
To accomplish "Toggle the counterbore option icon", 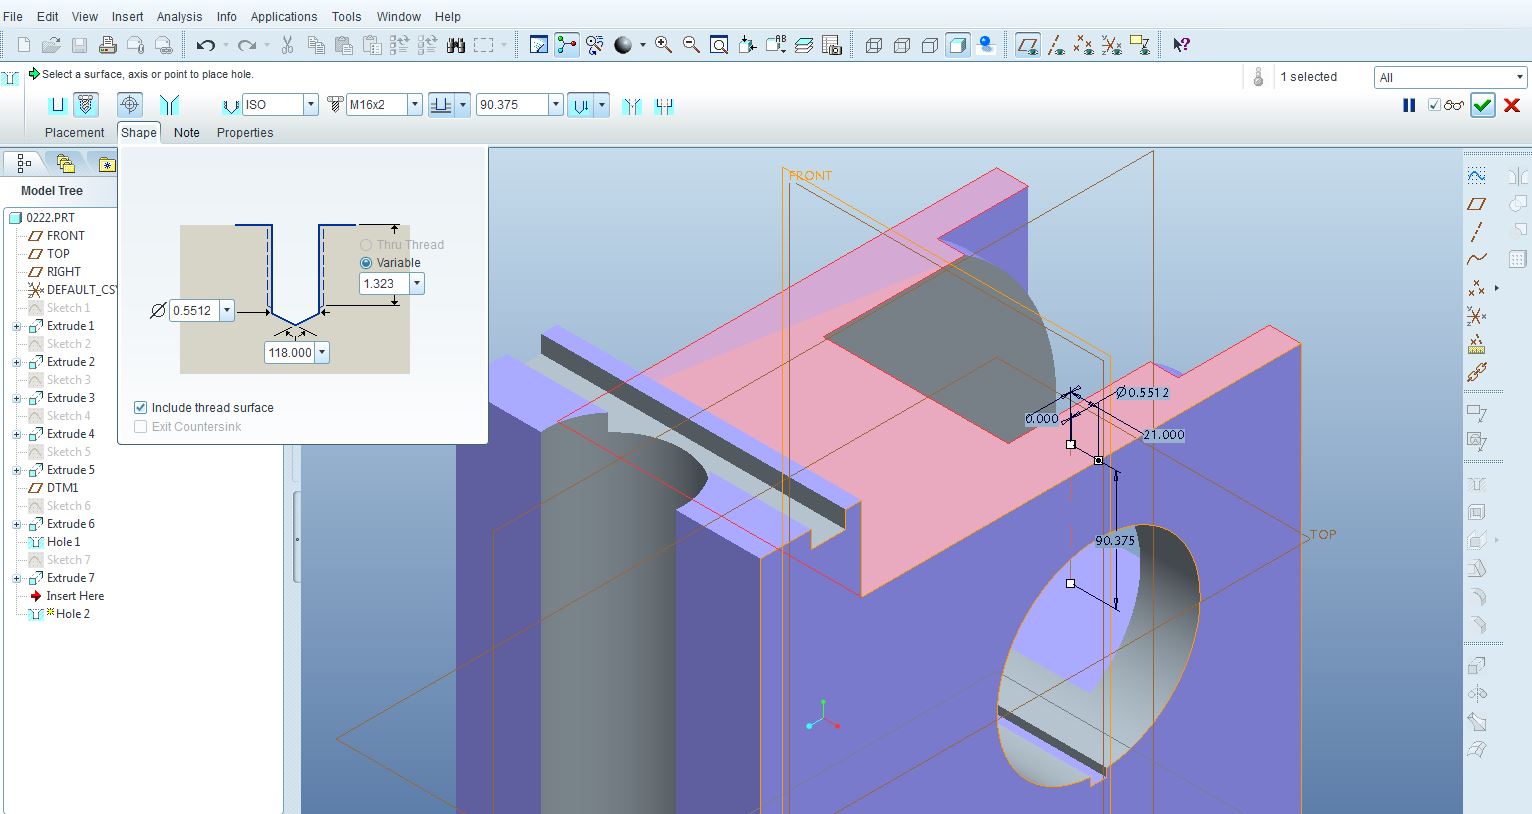I will (664, 105).
